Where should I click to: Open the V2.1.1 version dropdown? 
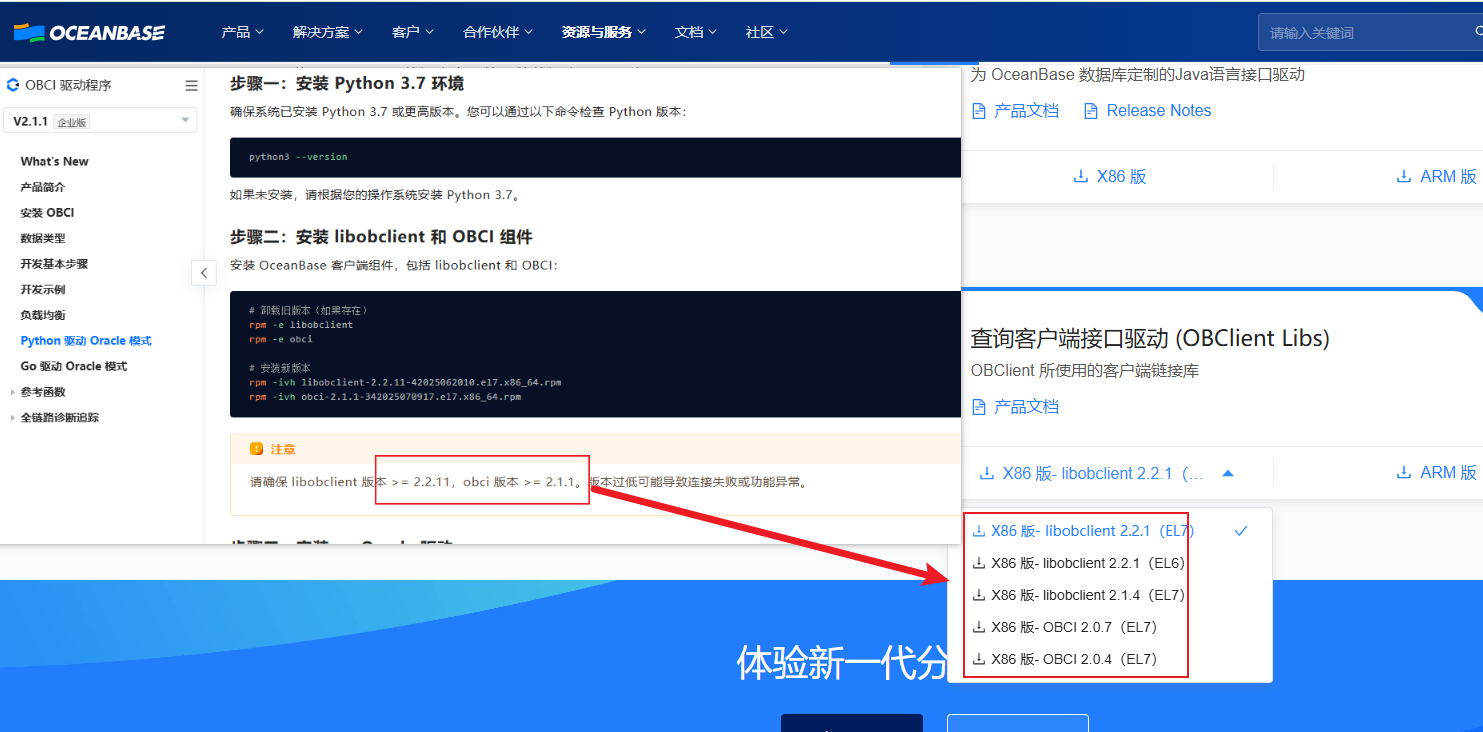[x=100, y=121]
